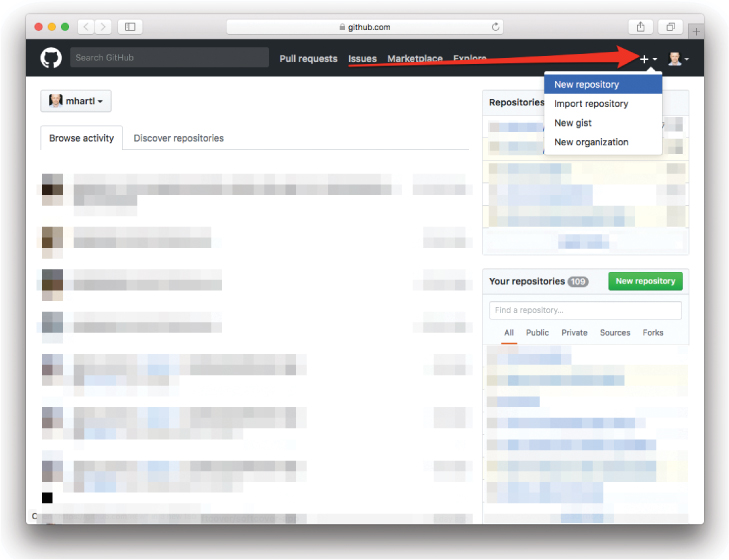Expand the mhartl account switcher
729x560 pixels.
pos(76,101)
